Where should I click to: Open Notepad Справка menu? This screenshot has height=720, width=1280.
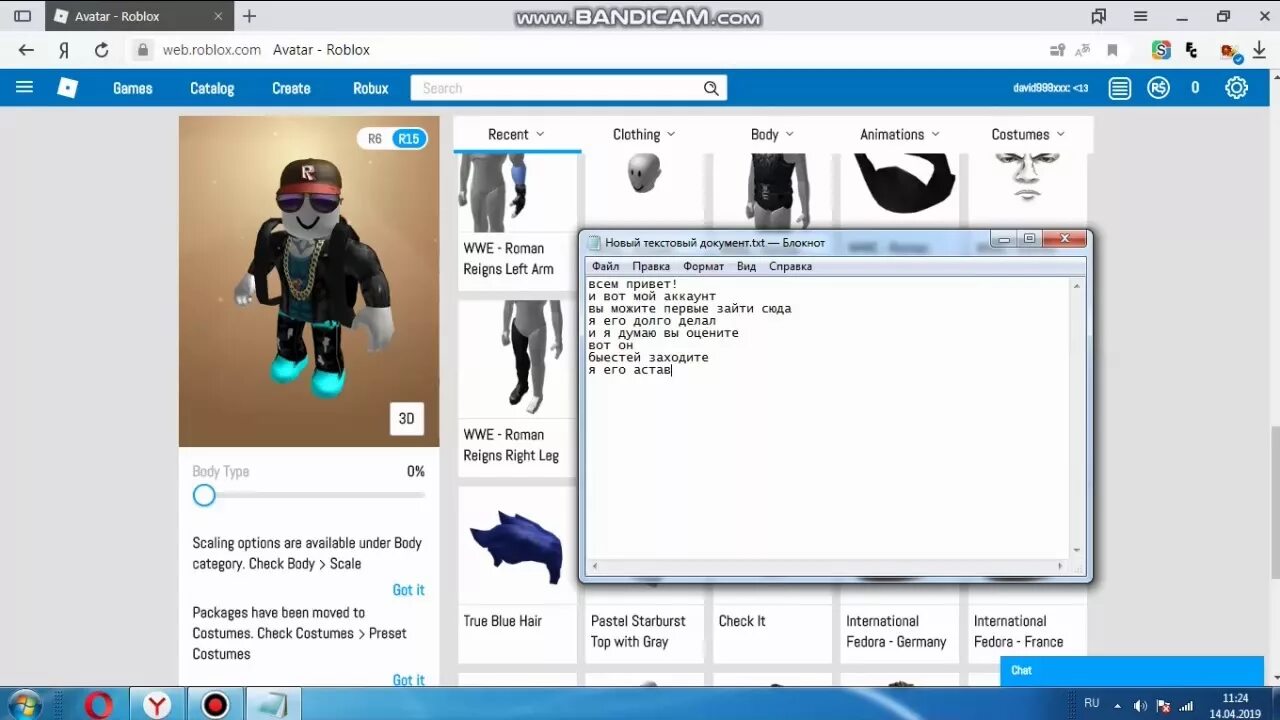[x=790, y=266]
